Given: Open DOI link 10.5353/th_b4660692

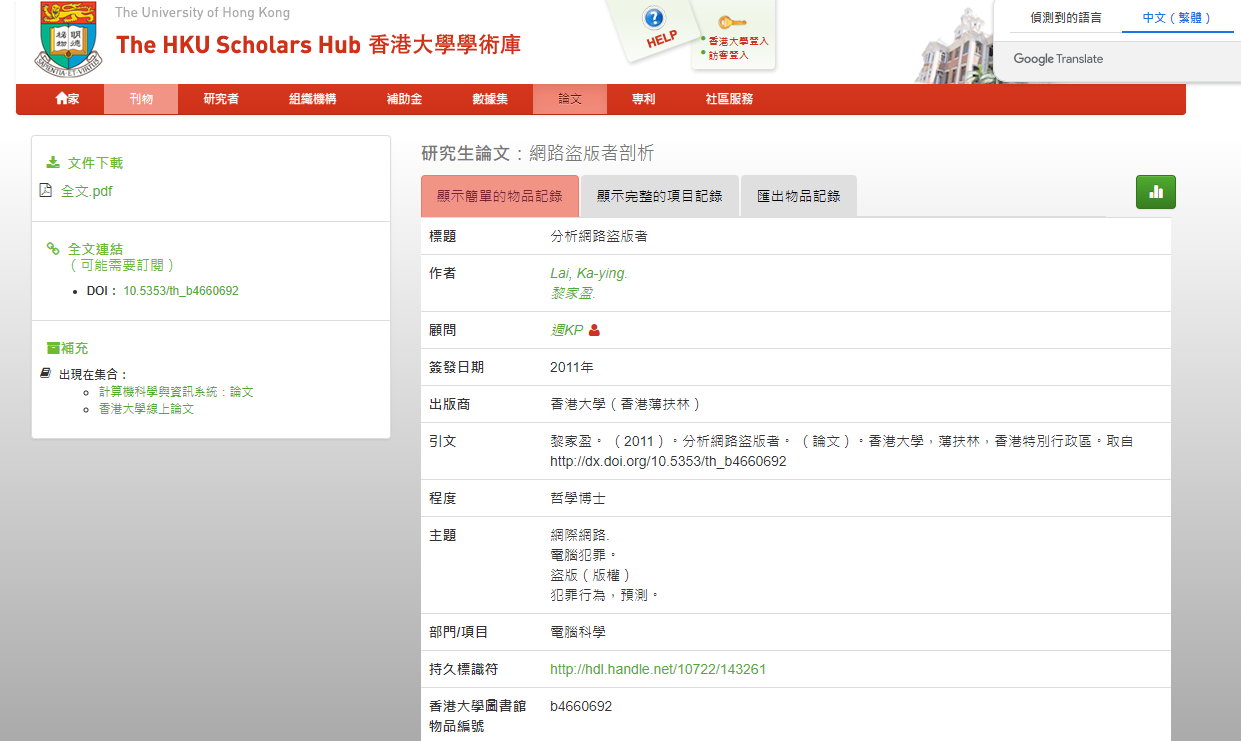Looking at the screenshot, I should pos(180,291).
